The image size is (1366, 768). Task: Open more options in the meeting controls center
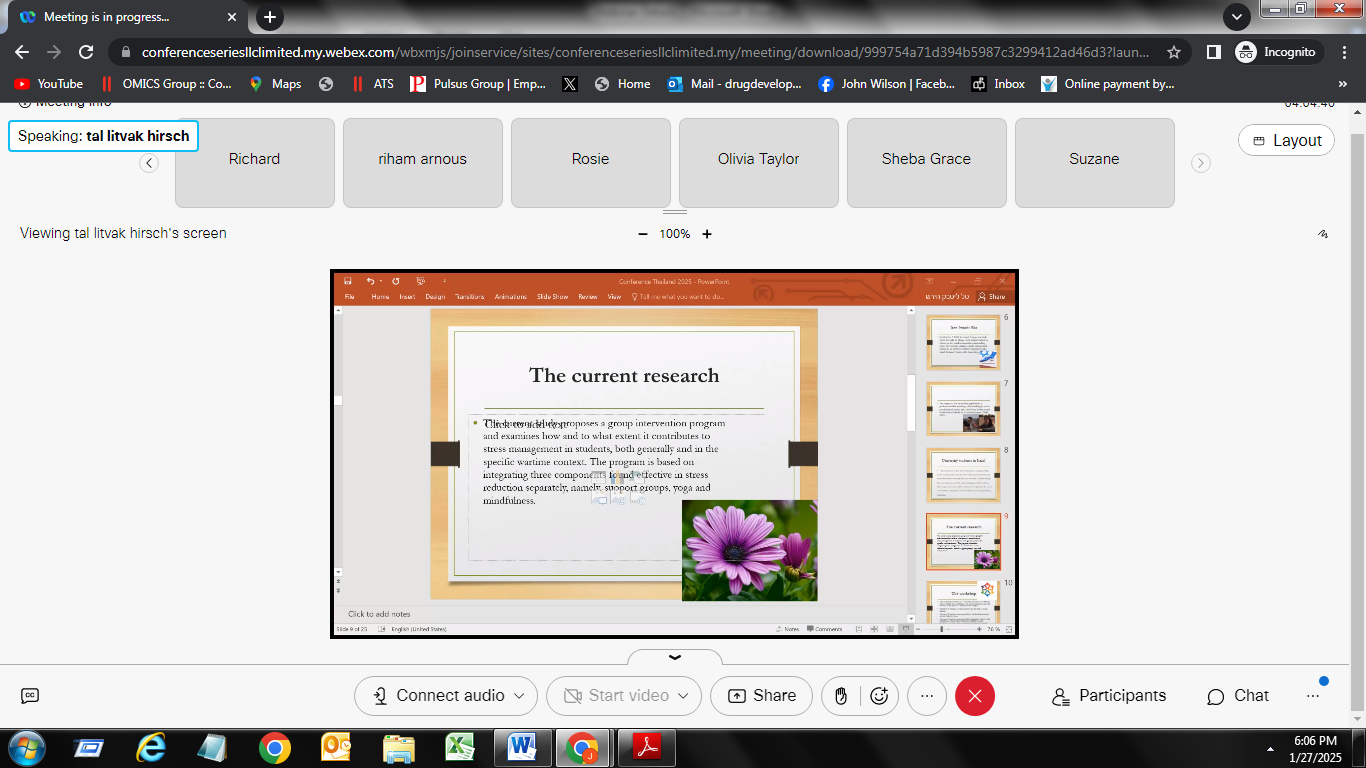927,696
